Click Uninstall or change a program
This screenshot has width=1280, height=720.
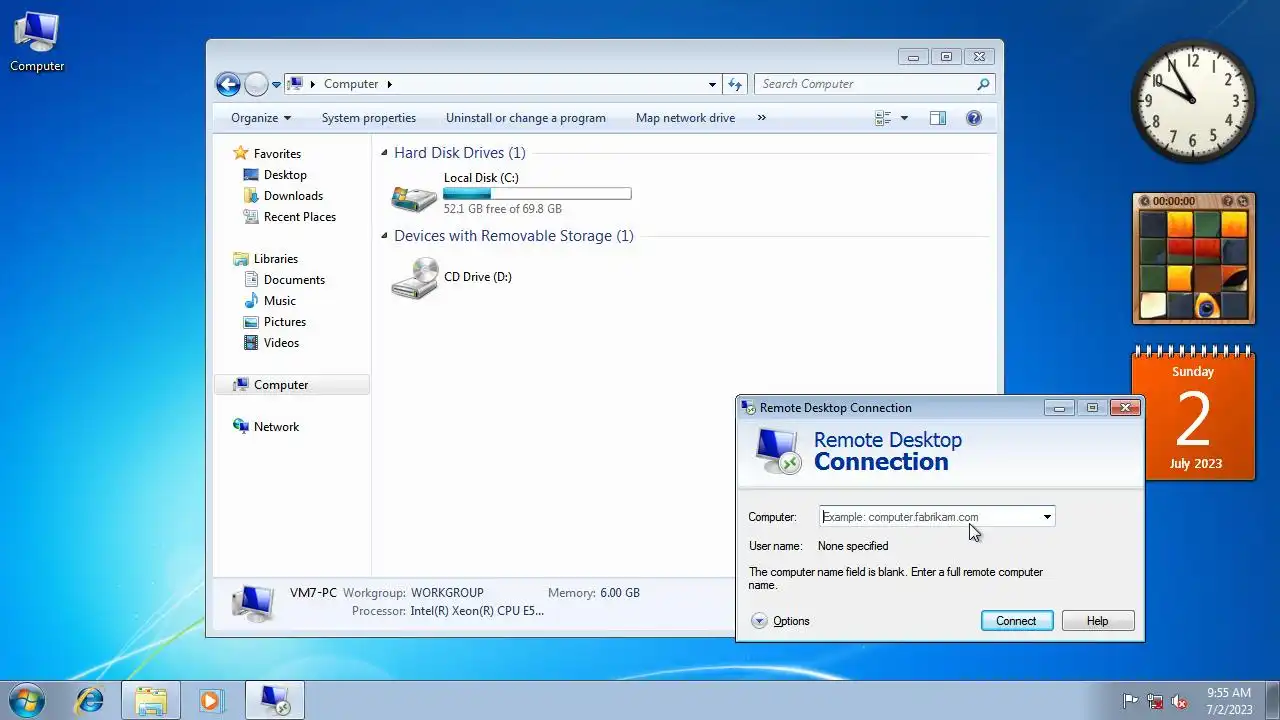coord(526,118)
